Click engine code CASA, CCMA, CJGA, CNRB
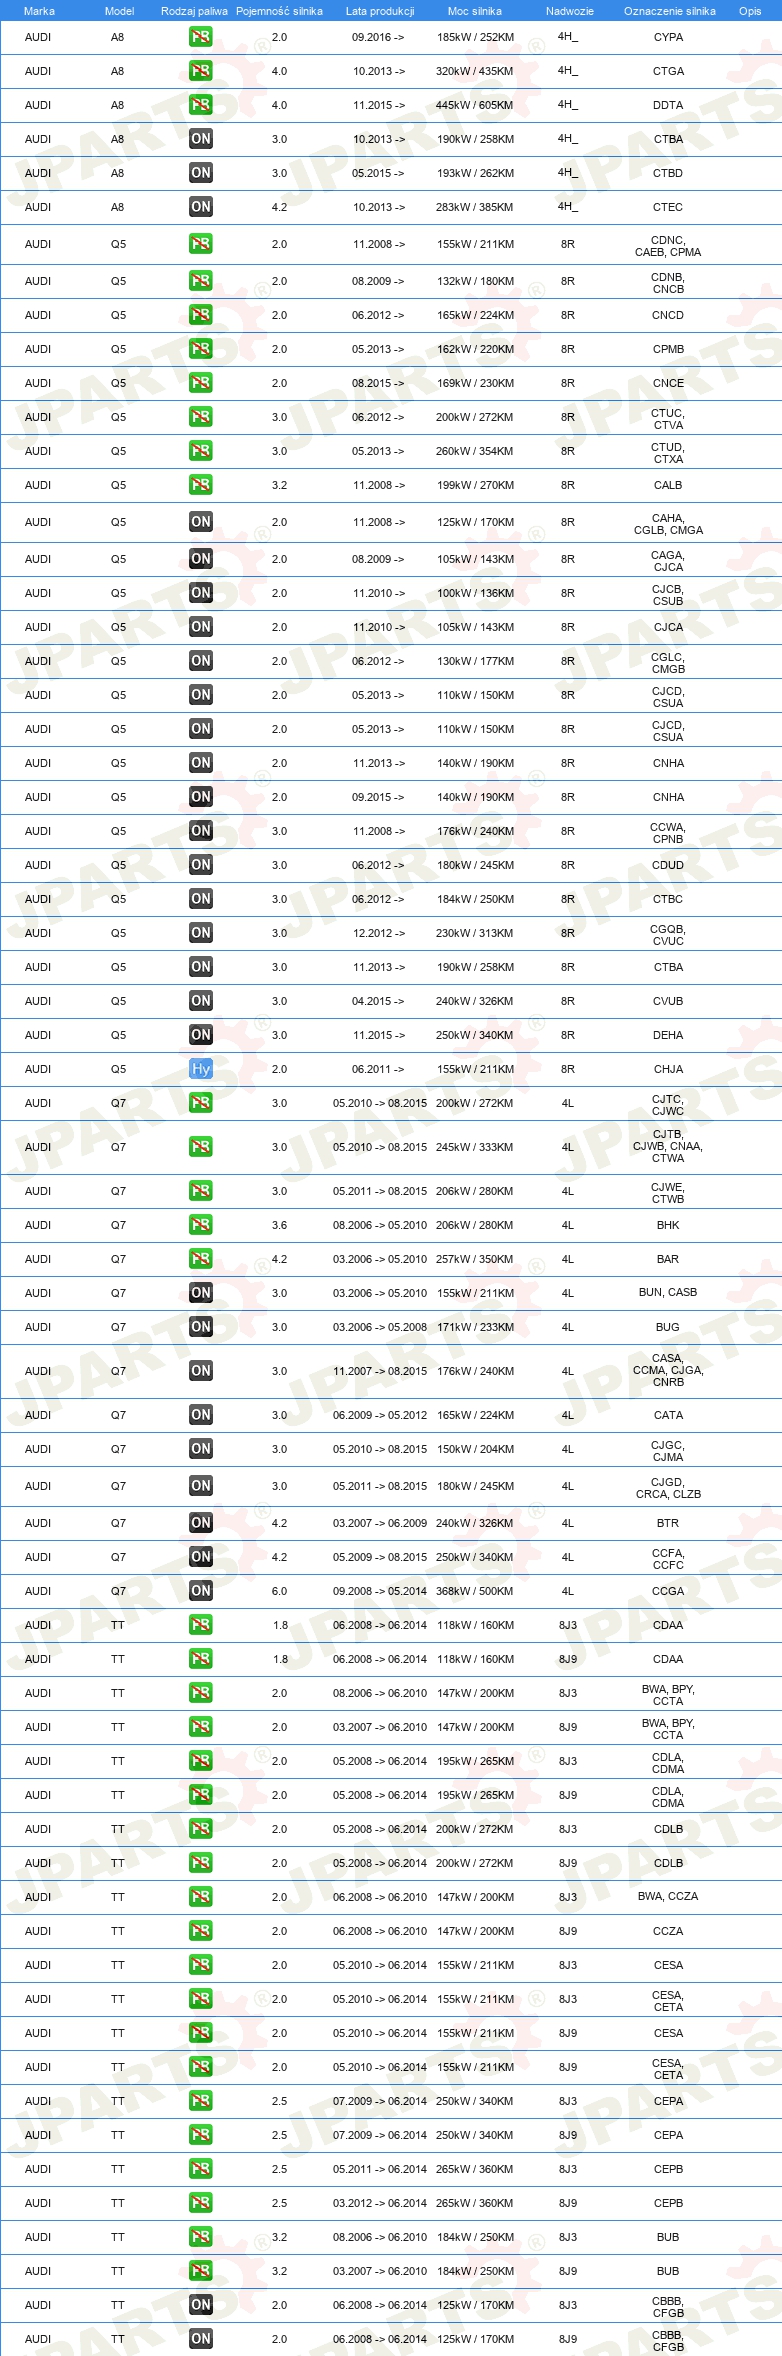782x2356 pixels. [x=668, y=1370]
